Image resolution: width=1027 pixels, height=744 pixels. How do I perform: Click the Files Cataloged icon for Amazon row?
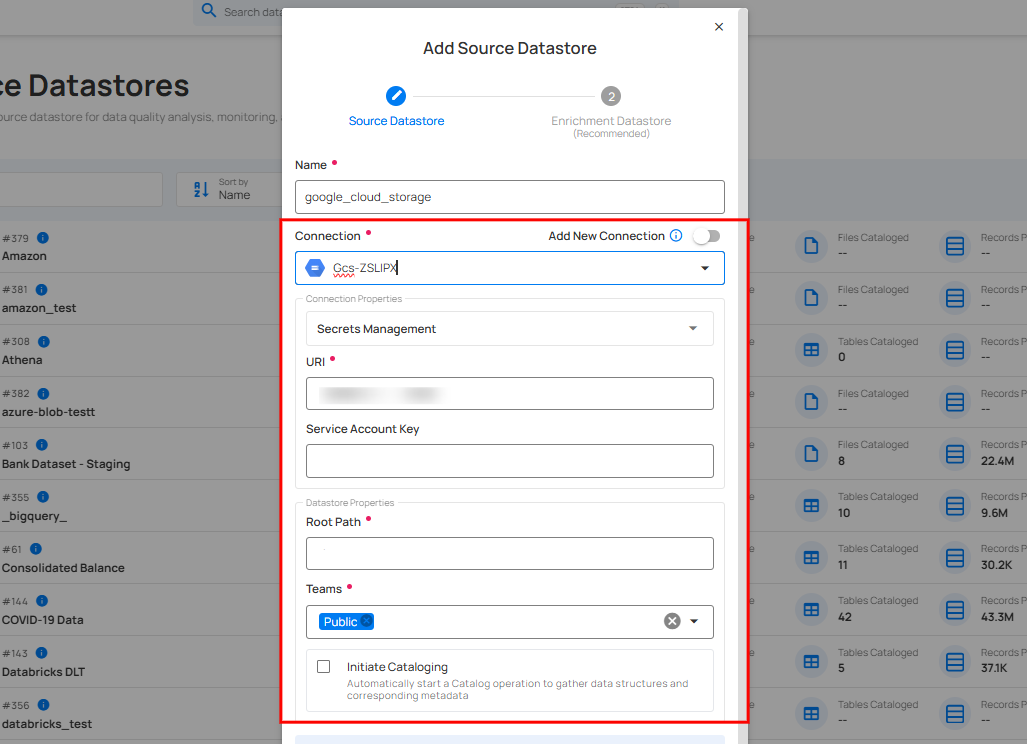tap(811, 246)
